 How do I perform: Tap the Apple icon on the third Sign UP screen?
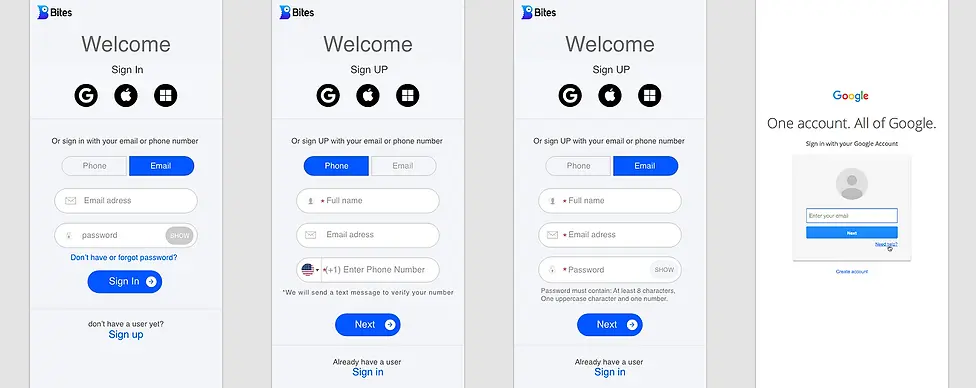(x=610, y=96)
